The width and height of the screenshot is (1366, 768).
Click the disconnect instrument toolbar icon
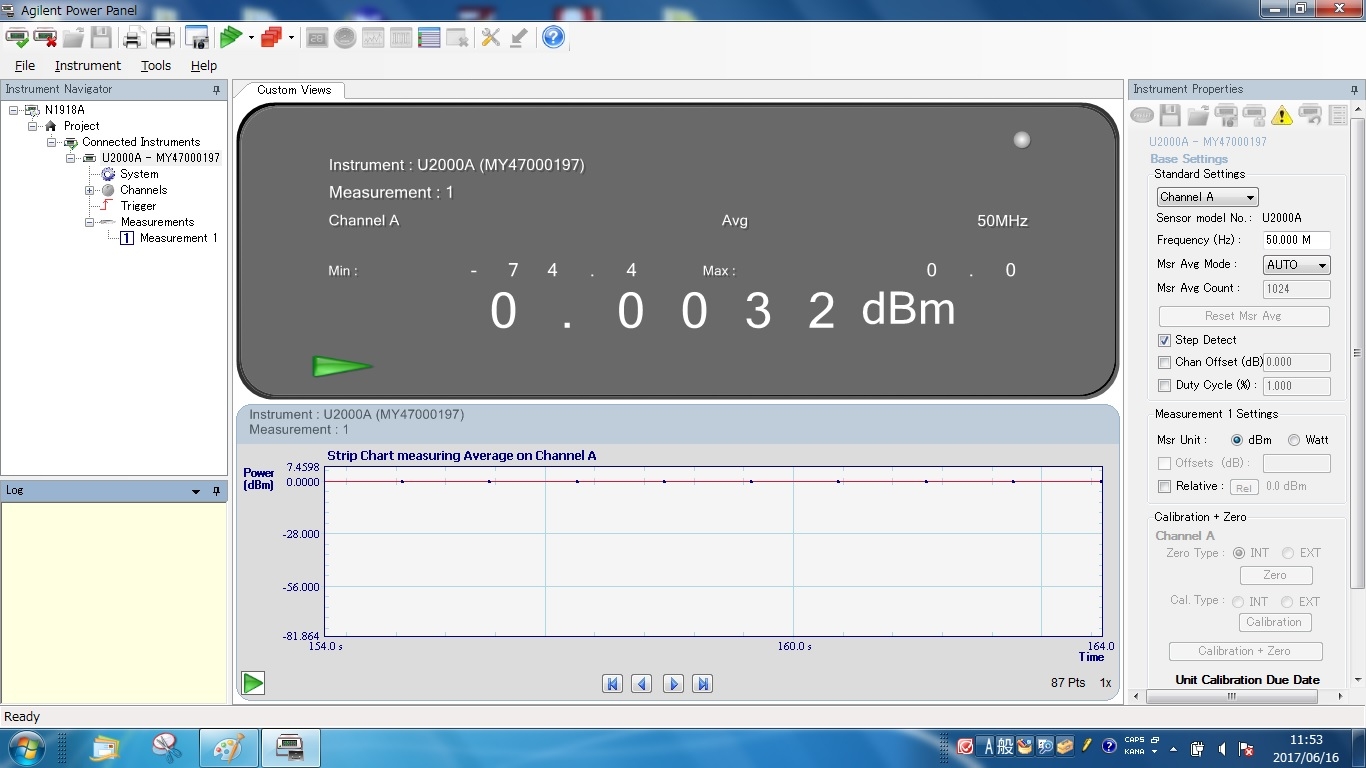click(x=45, y=38)
